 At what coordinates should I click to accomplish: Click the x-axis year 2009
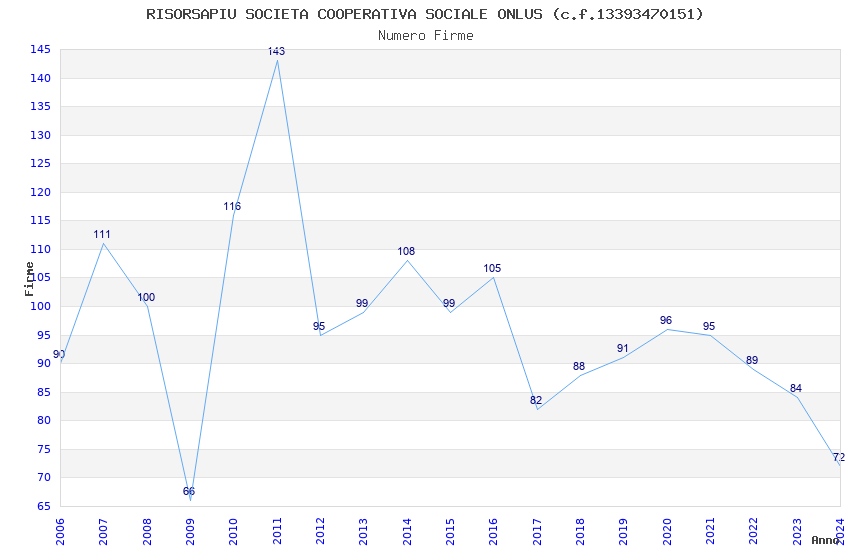(x=190, y=532)
